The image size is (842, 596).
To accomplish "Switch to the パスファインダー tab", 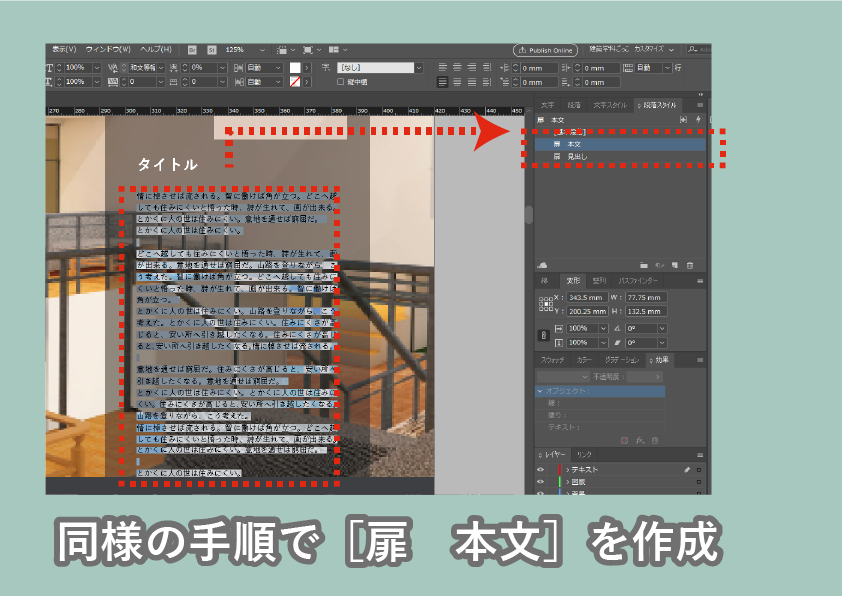I will pyautogui.click(x=637, y=281).
